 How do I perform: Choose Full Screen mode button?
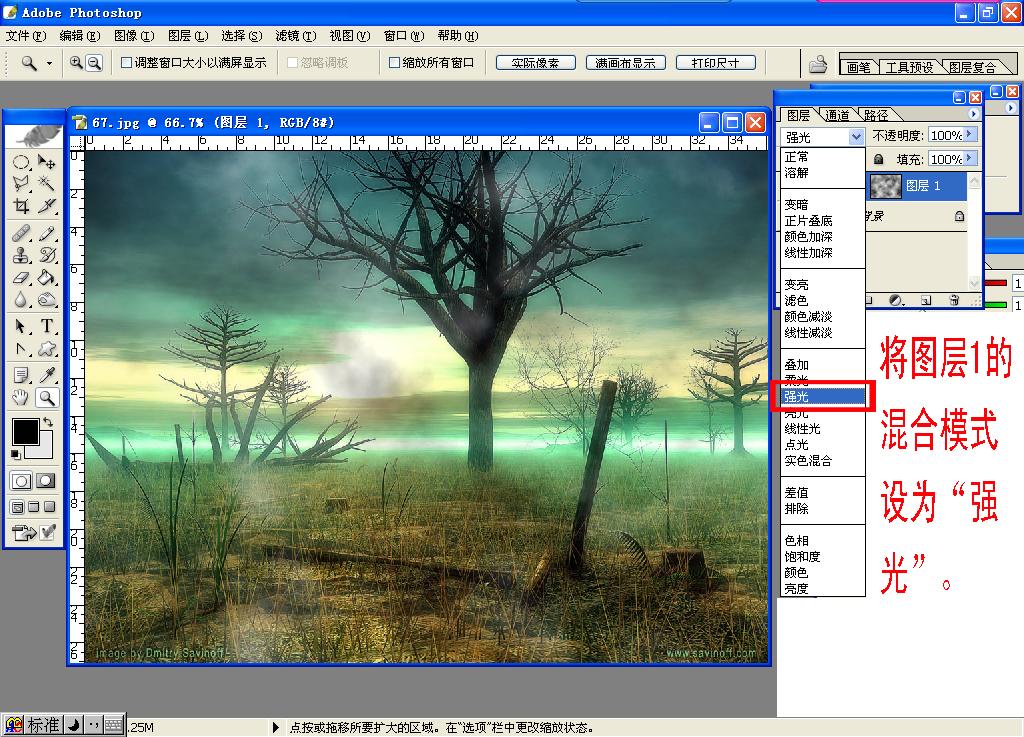49,507
